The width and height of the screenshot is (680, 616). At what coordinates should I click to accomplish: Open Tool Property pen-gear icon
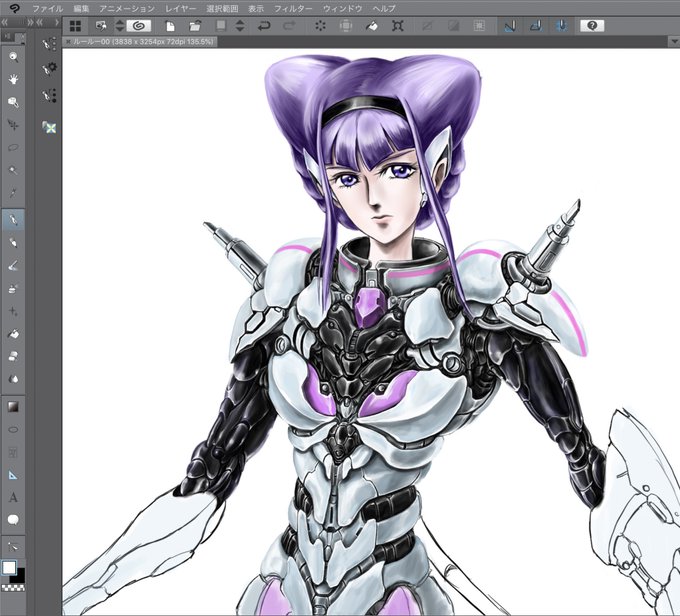click(x=49, y=68)
